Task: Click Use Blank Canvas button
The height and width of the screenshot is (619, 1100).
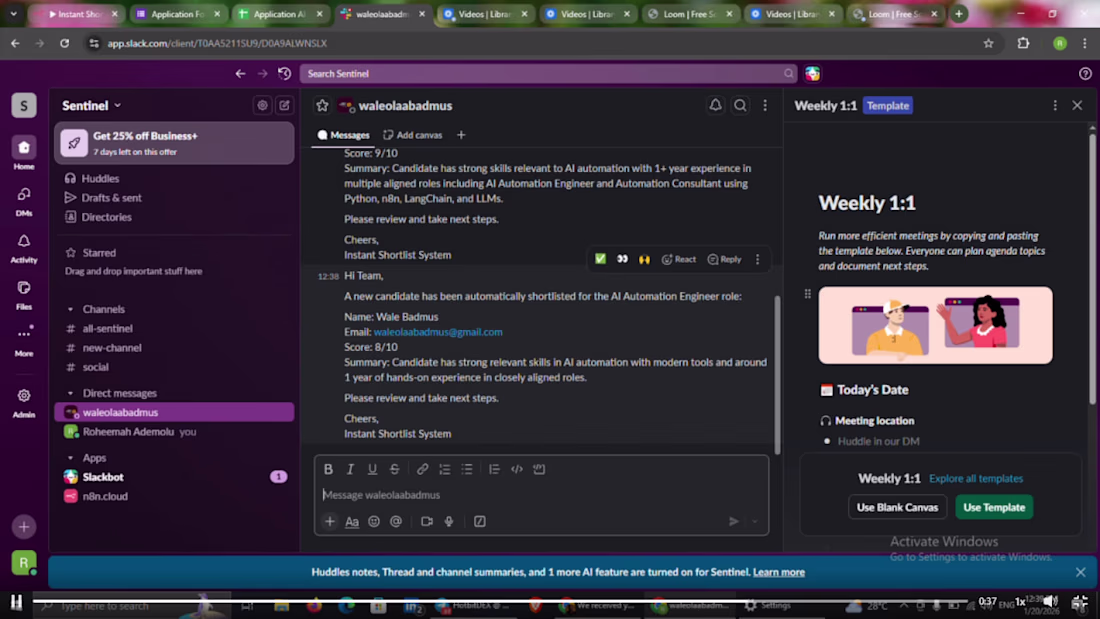Action: pyautogui.click(x=897, y=507)
